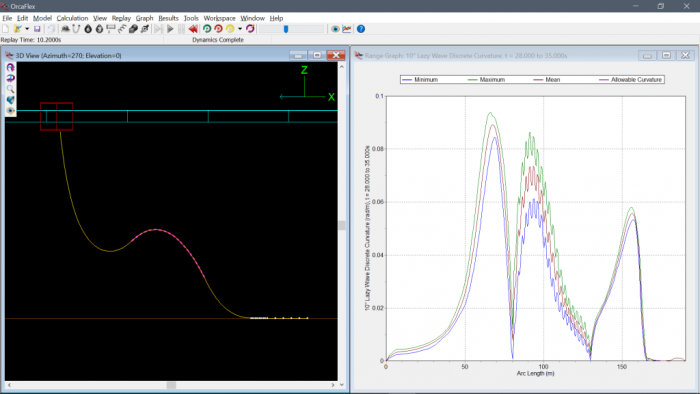Run the green single statics calculation icon
Screen dimensions: 700x394
207,29
